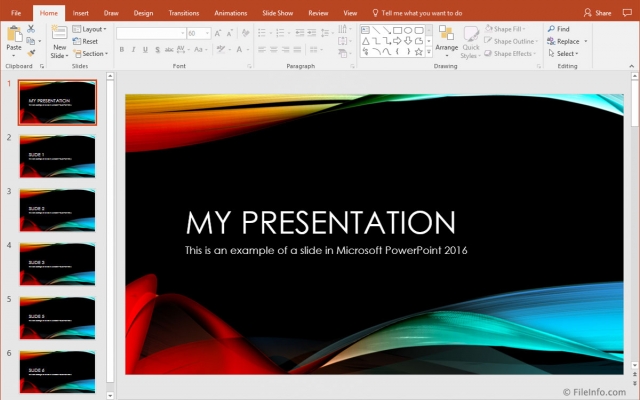This screenshot has width=640, height=400.
Task: Open the font name combo box
Action: point(151,33)
